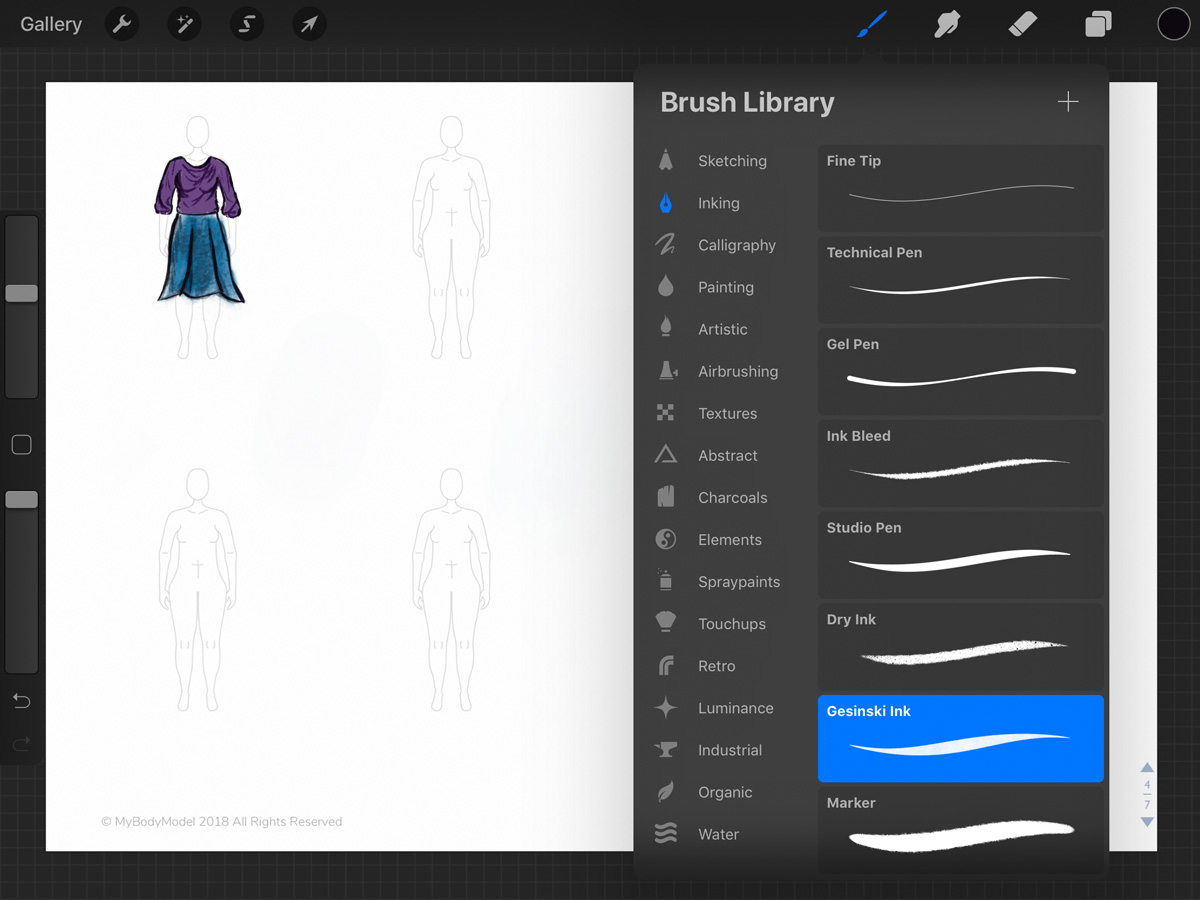Return to the Gallery
The width and height of the screenshot is (1200, 900).
click(x=51, y=23)
